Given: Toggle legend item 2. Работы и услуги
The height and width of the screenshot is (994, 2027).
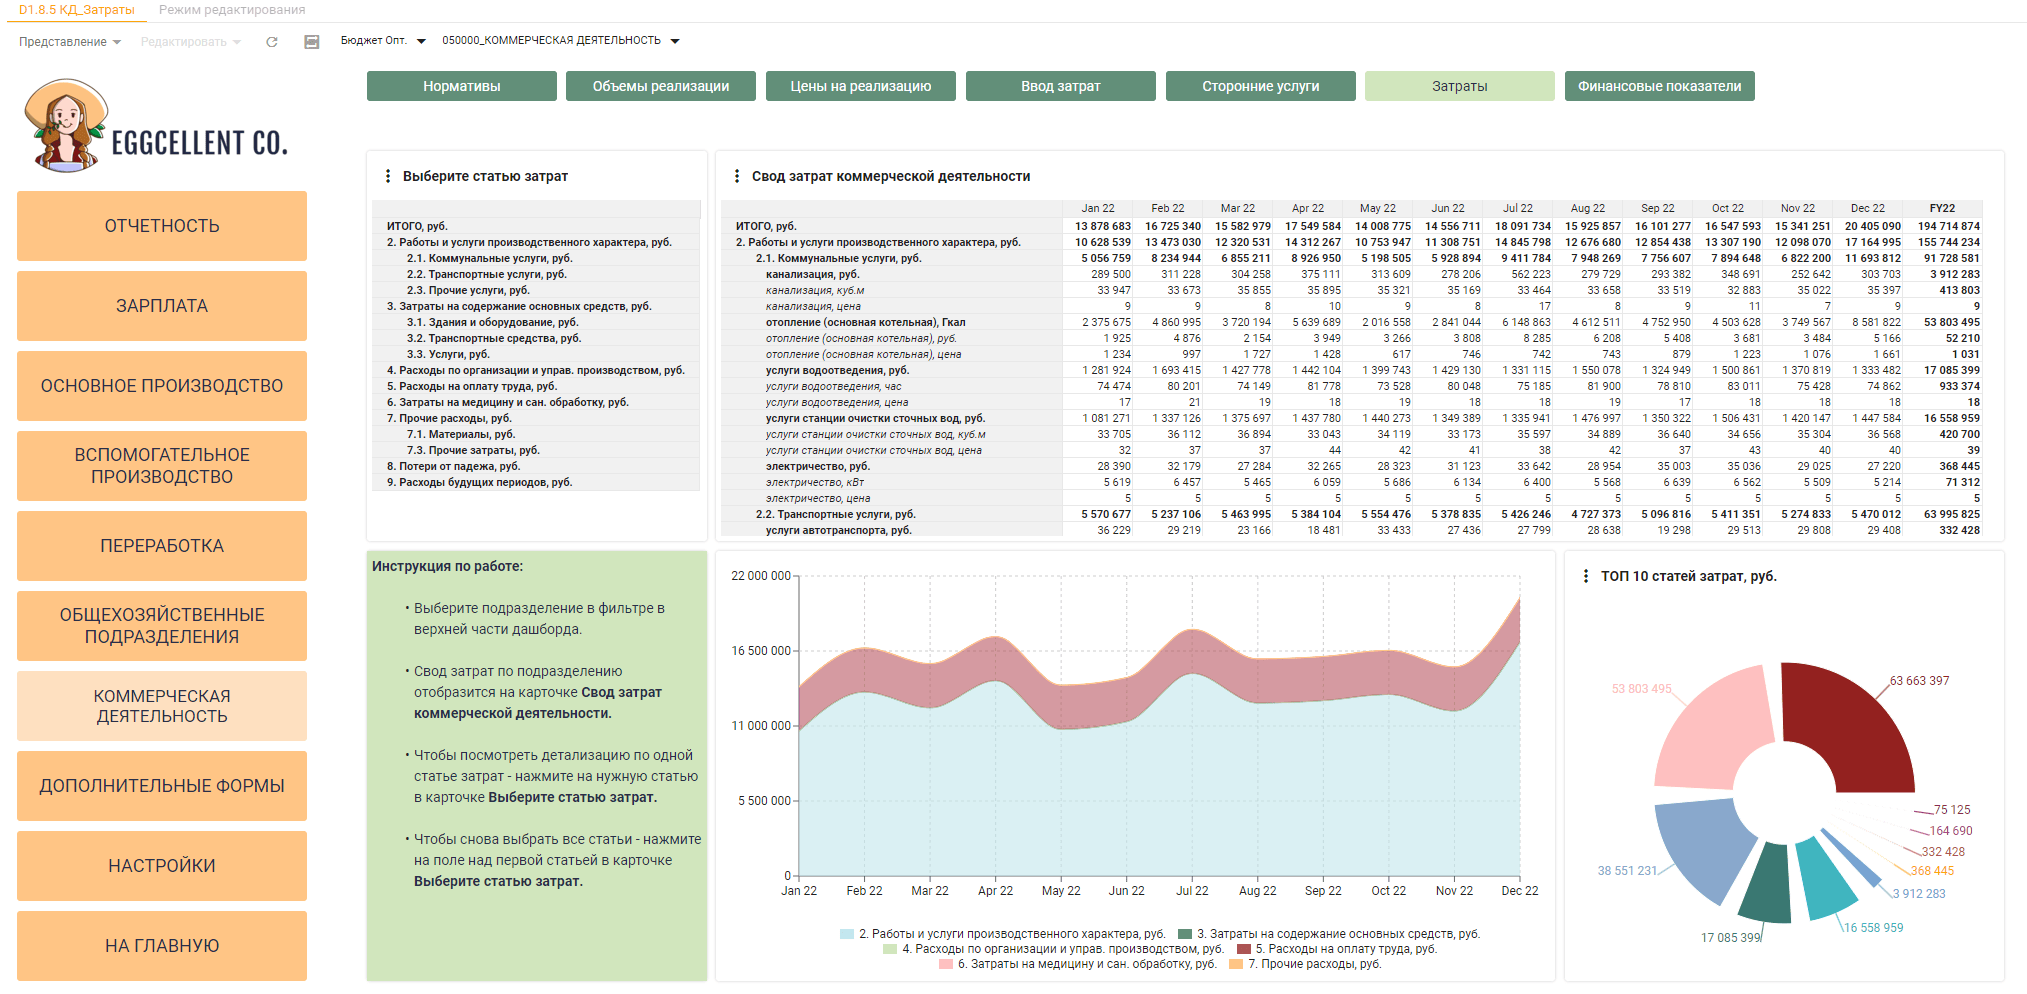Looking at the screenshot, I should coord(1003,934).
